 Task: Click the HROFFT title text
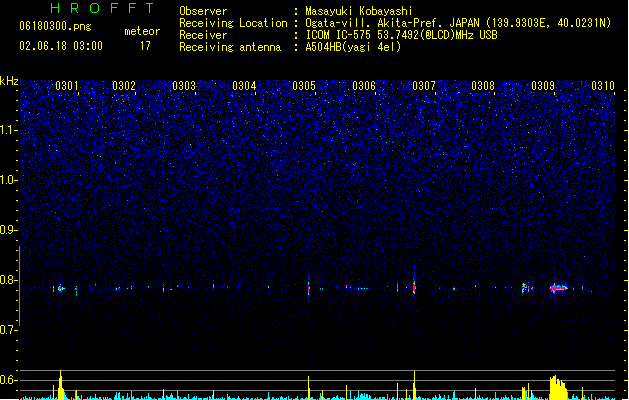point(102,8)
